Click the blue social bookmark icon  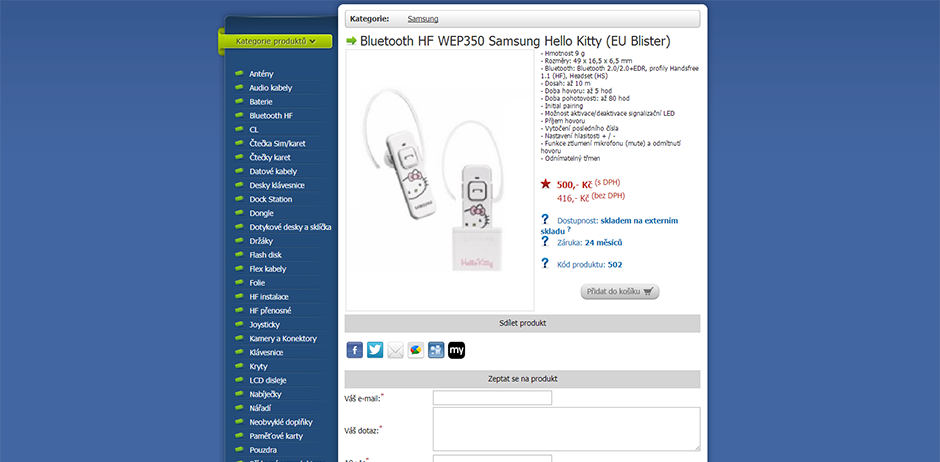click(x=436, y=350)
